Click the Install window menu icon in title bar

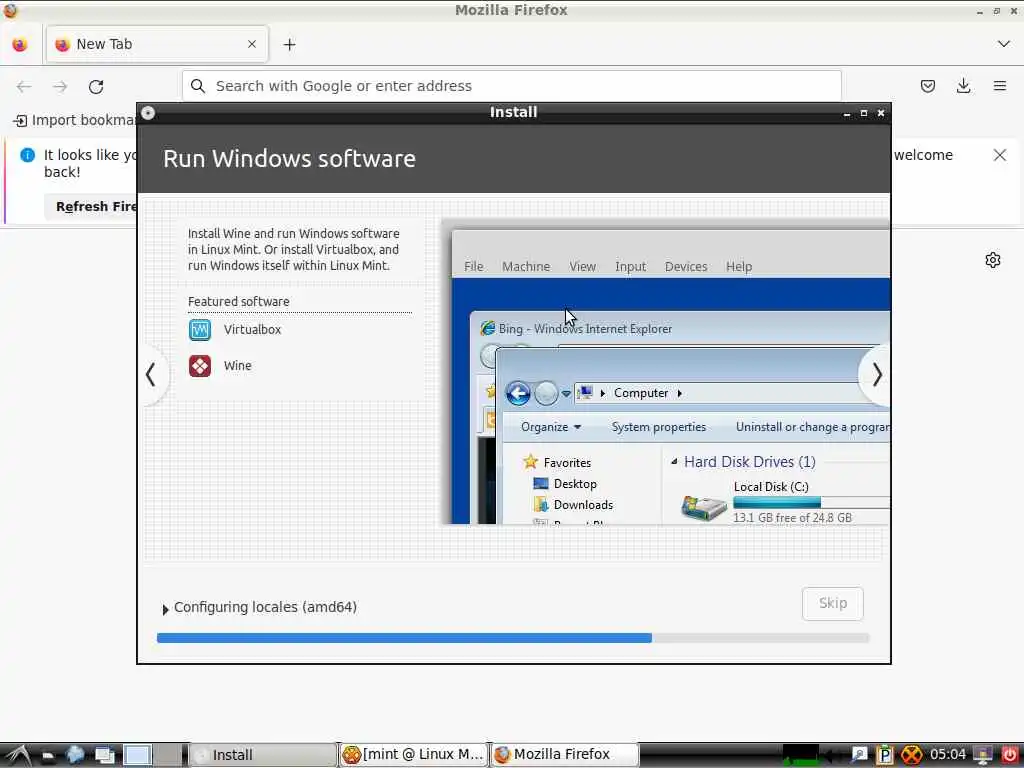tap(148, 113)
